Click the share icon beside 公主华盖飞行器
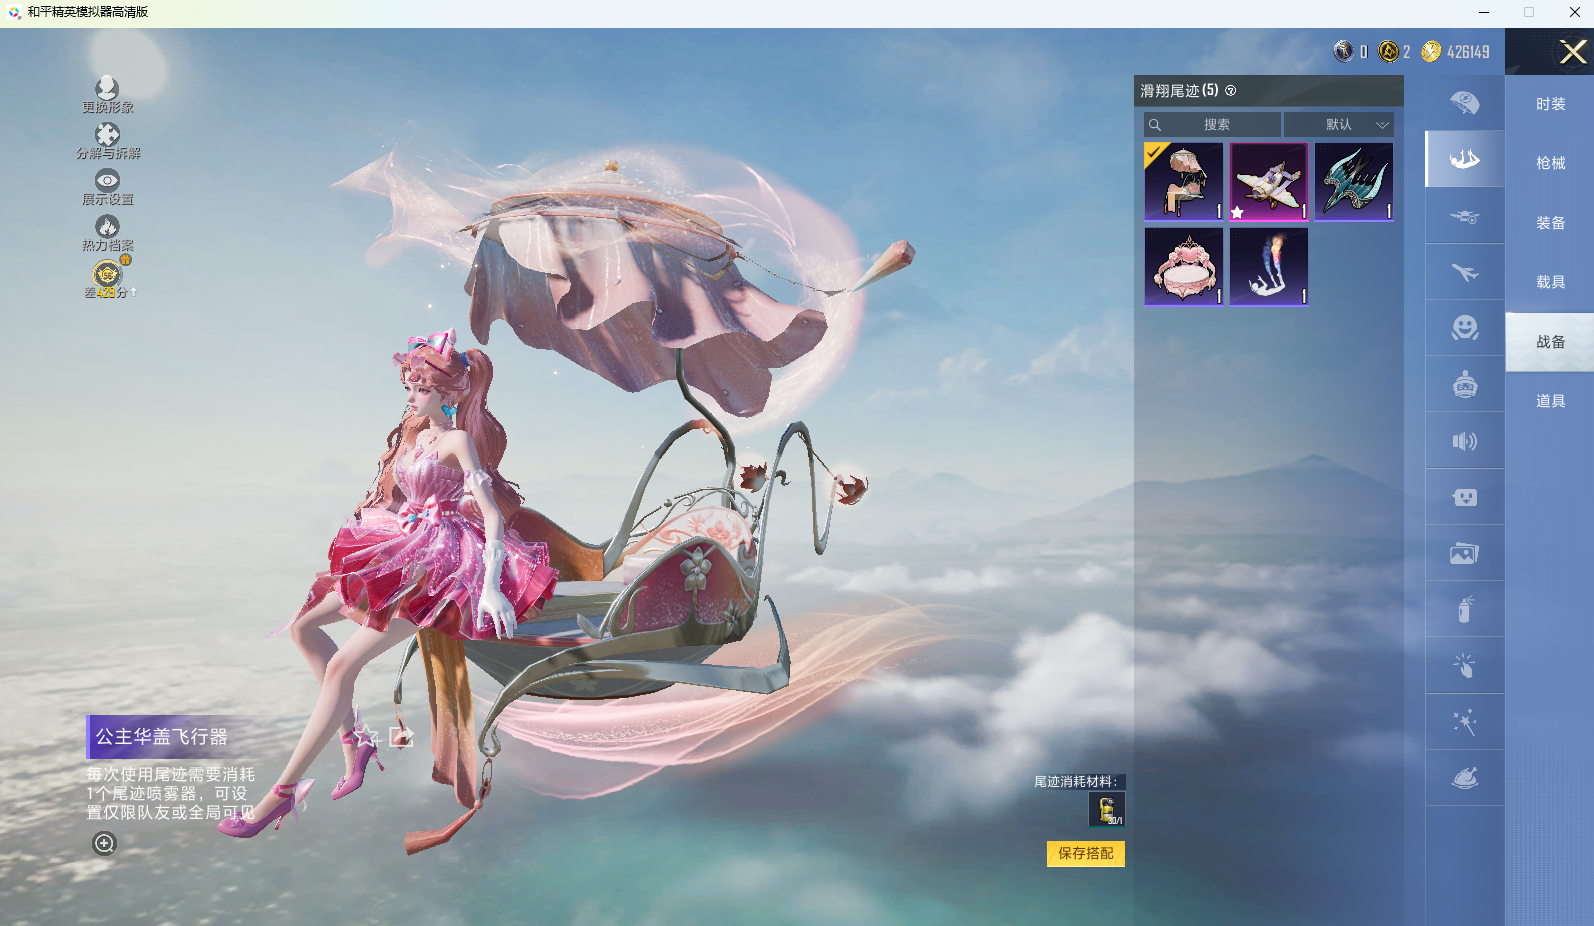This screenshot has height=926, width=1594. click(x=401, y=737)
